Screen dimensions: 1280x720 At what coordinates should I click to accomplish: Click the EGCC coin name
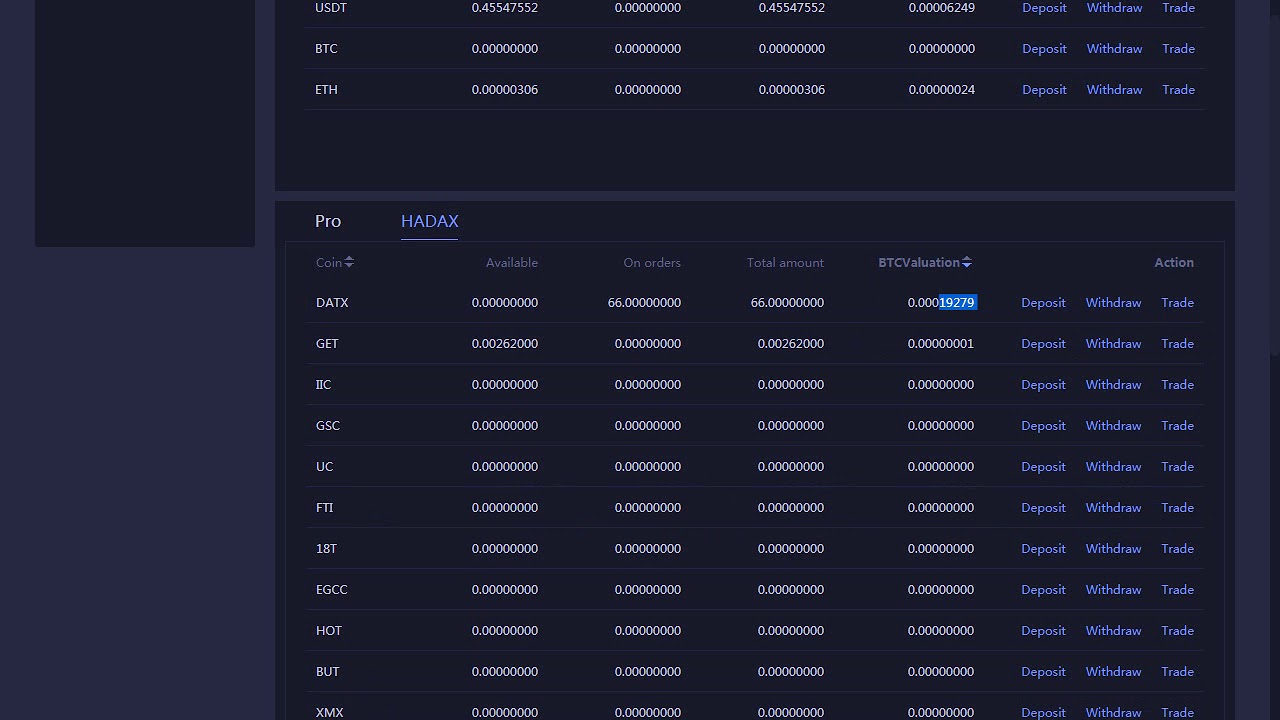[332, 589]
